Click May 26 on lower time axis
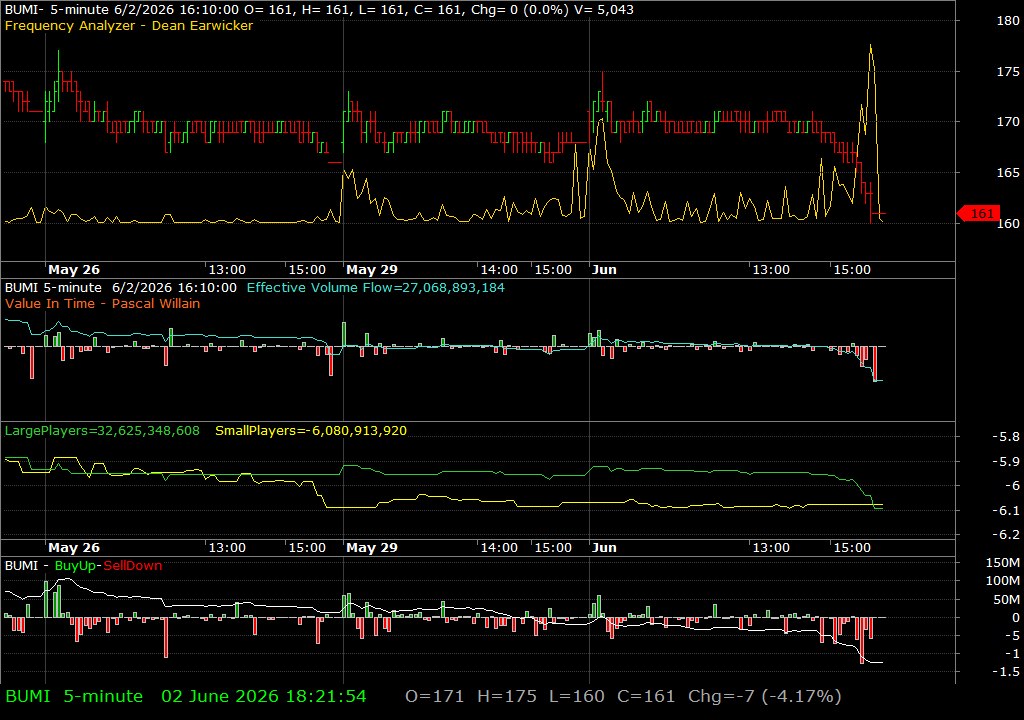Screen dimensions: 1024x720 click(74, 548)
